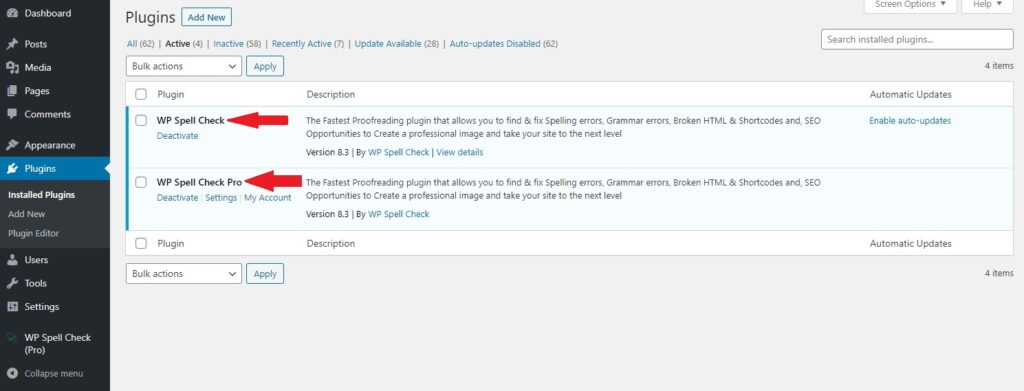Click the Collapse menu arrow icon
1024x391 pixels.
11,374
